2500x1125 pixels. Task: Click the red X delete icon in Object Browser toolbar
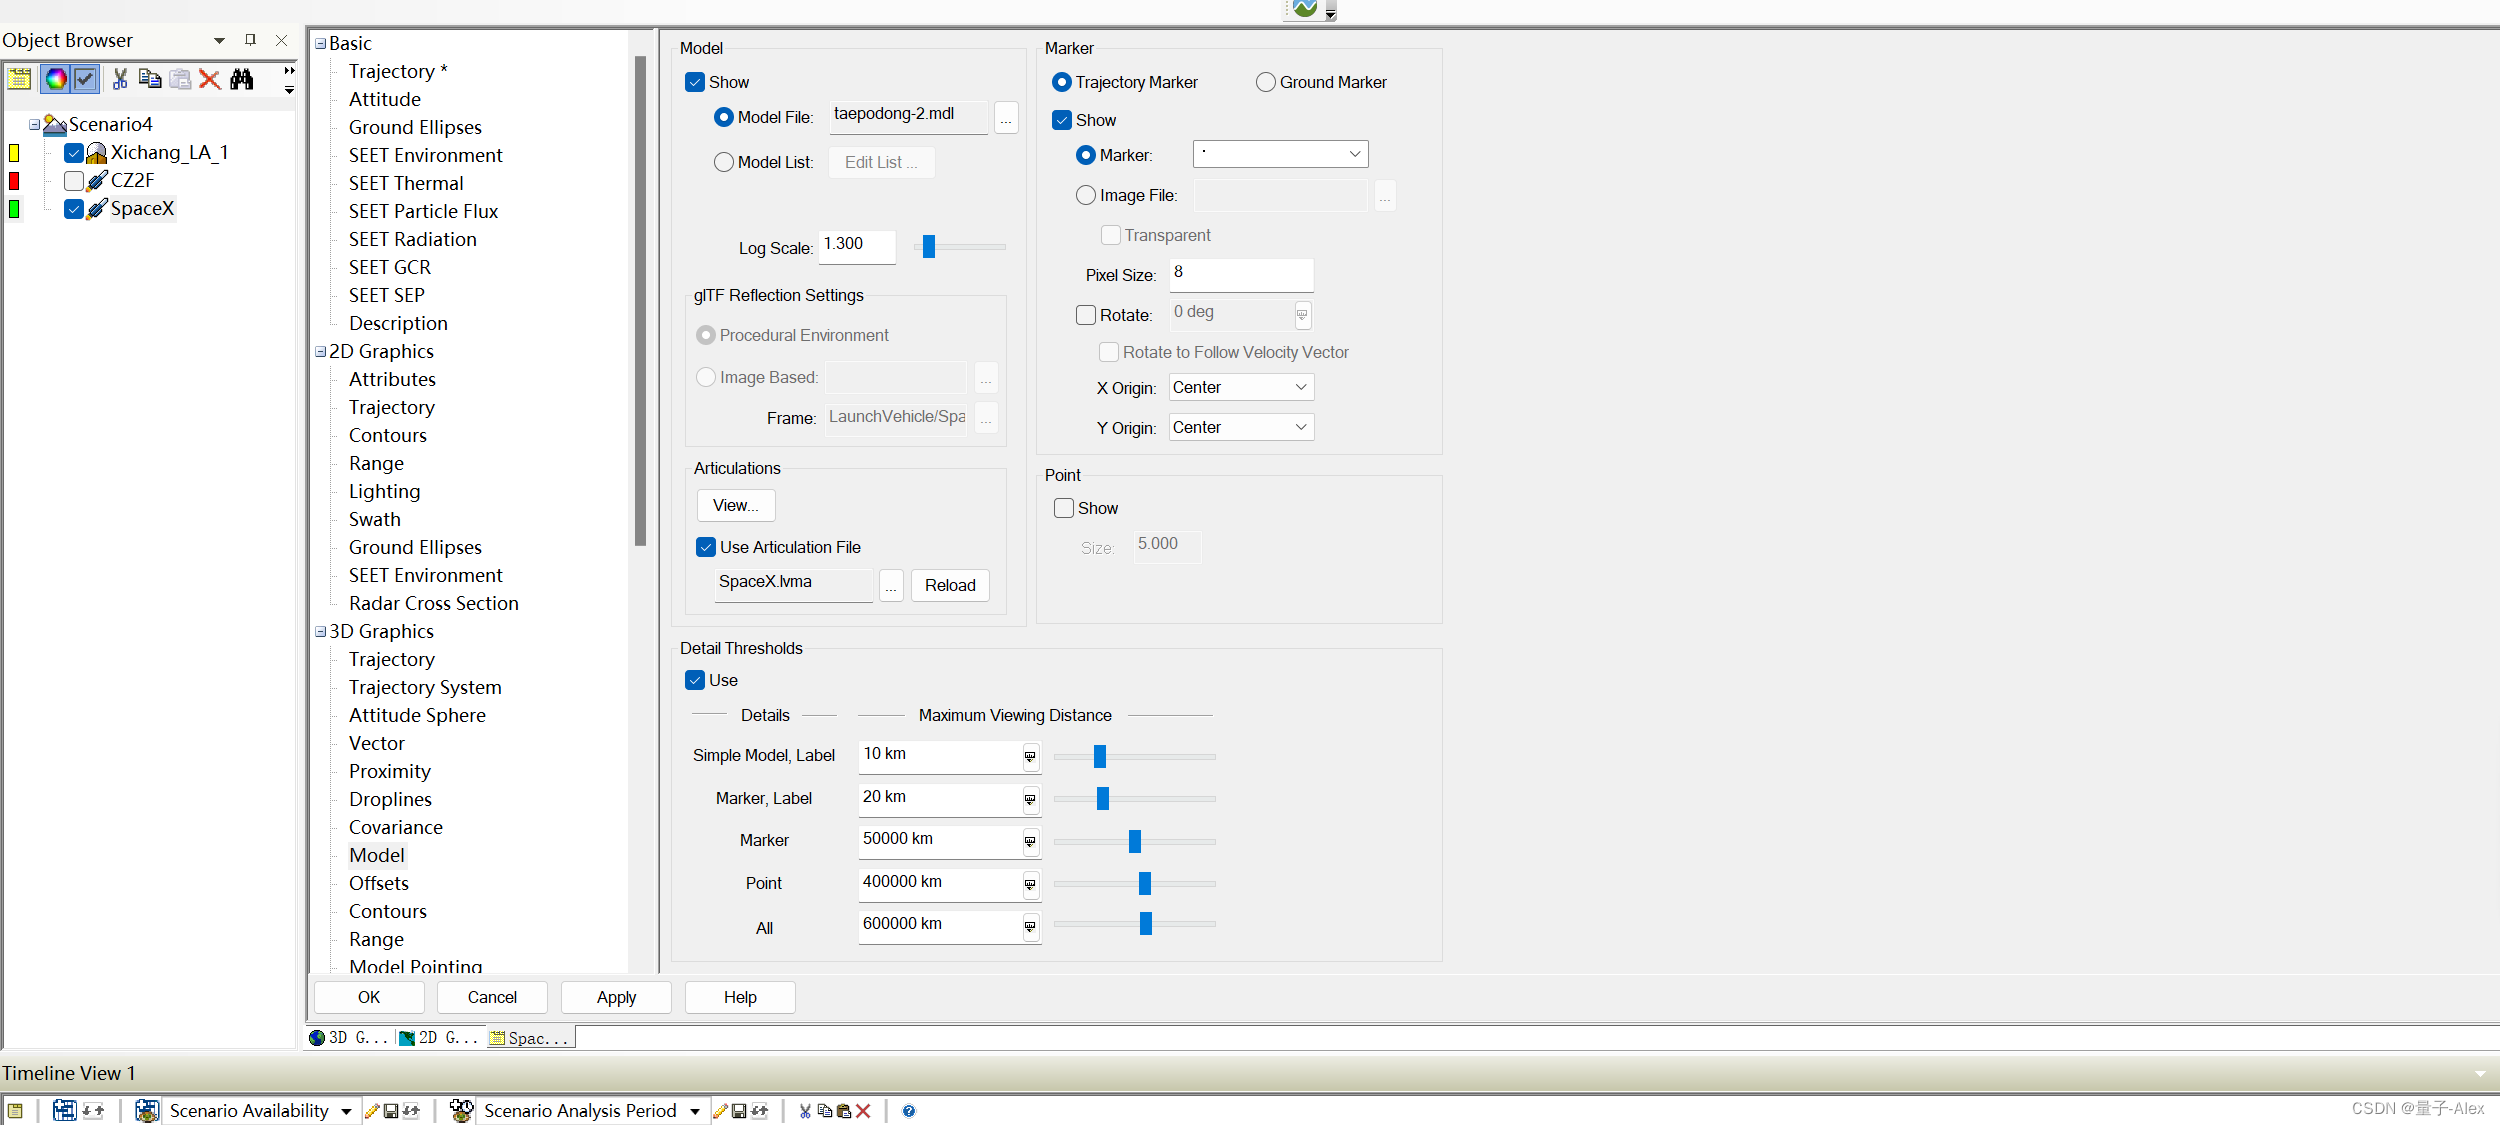(x=209, y=79)
